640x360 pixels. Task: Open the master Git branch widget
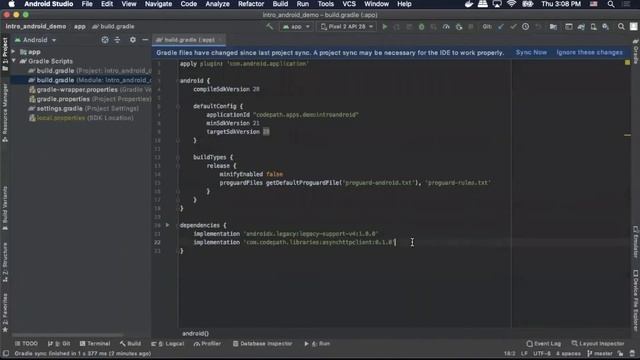coord(600,353)
